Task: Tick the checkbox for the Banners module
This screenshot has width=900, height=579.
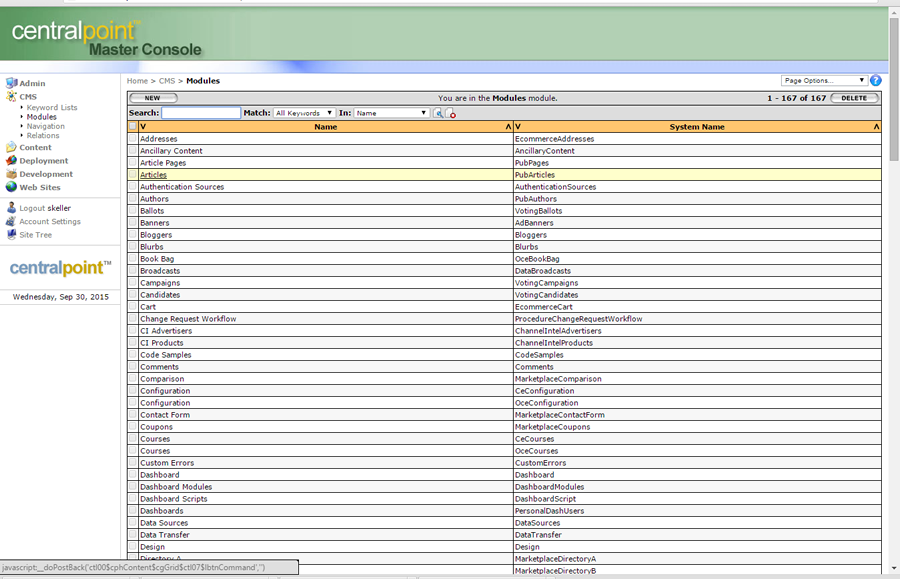Action: [x=133, y=223]
